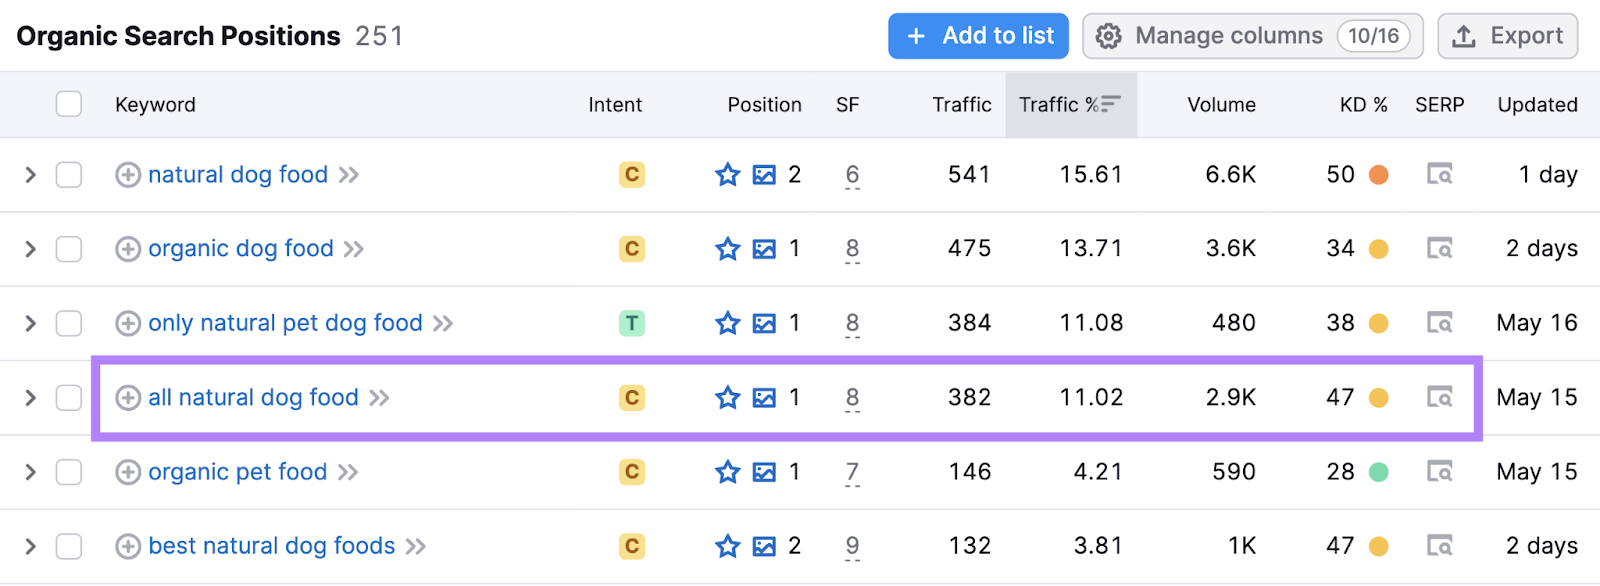Click the plus icon beside natural dog food
The height and width of the screenshot is (586, 1600).
point(128,175)
